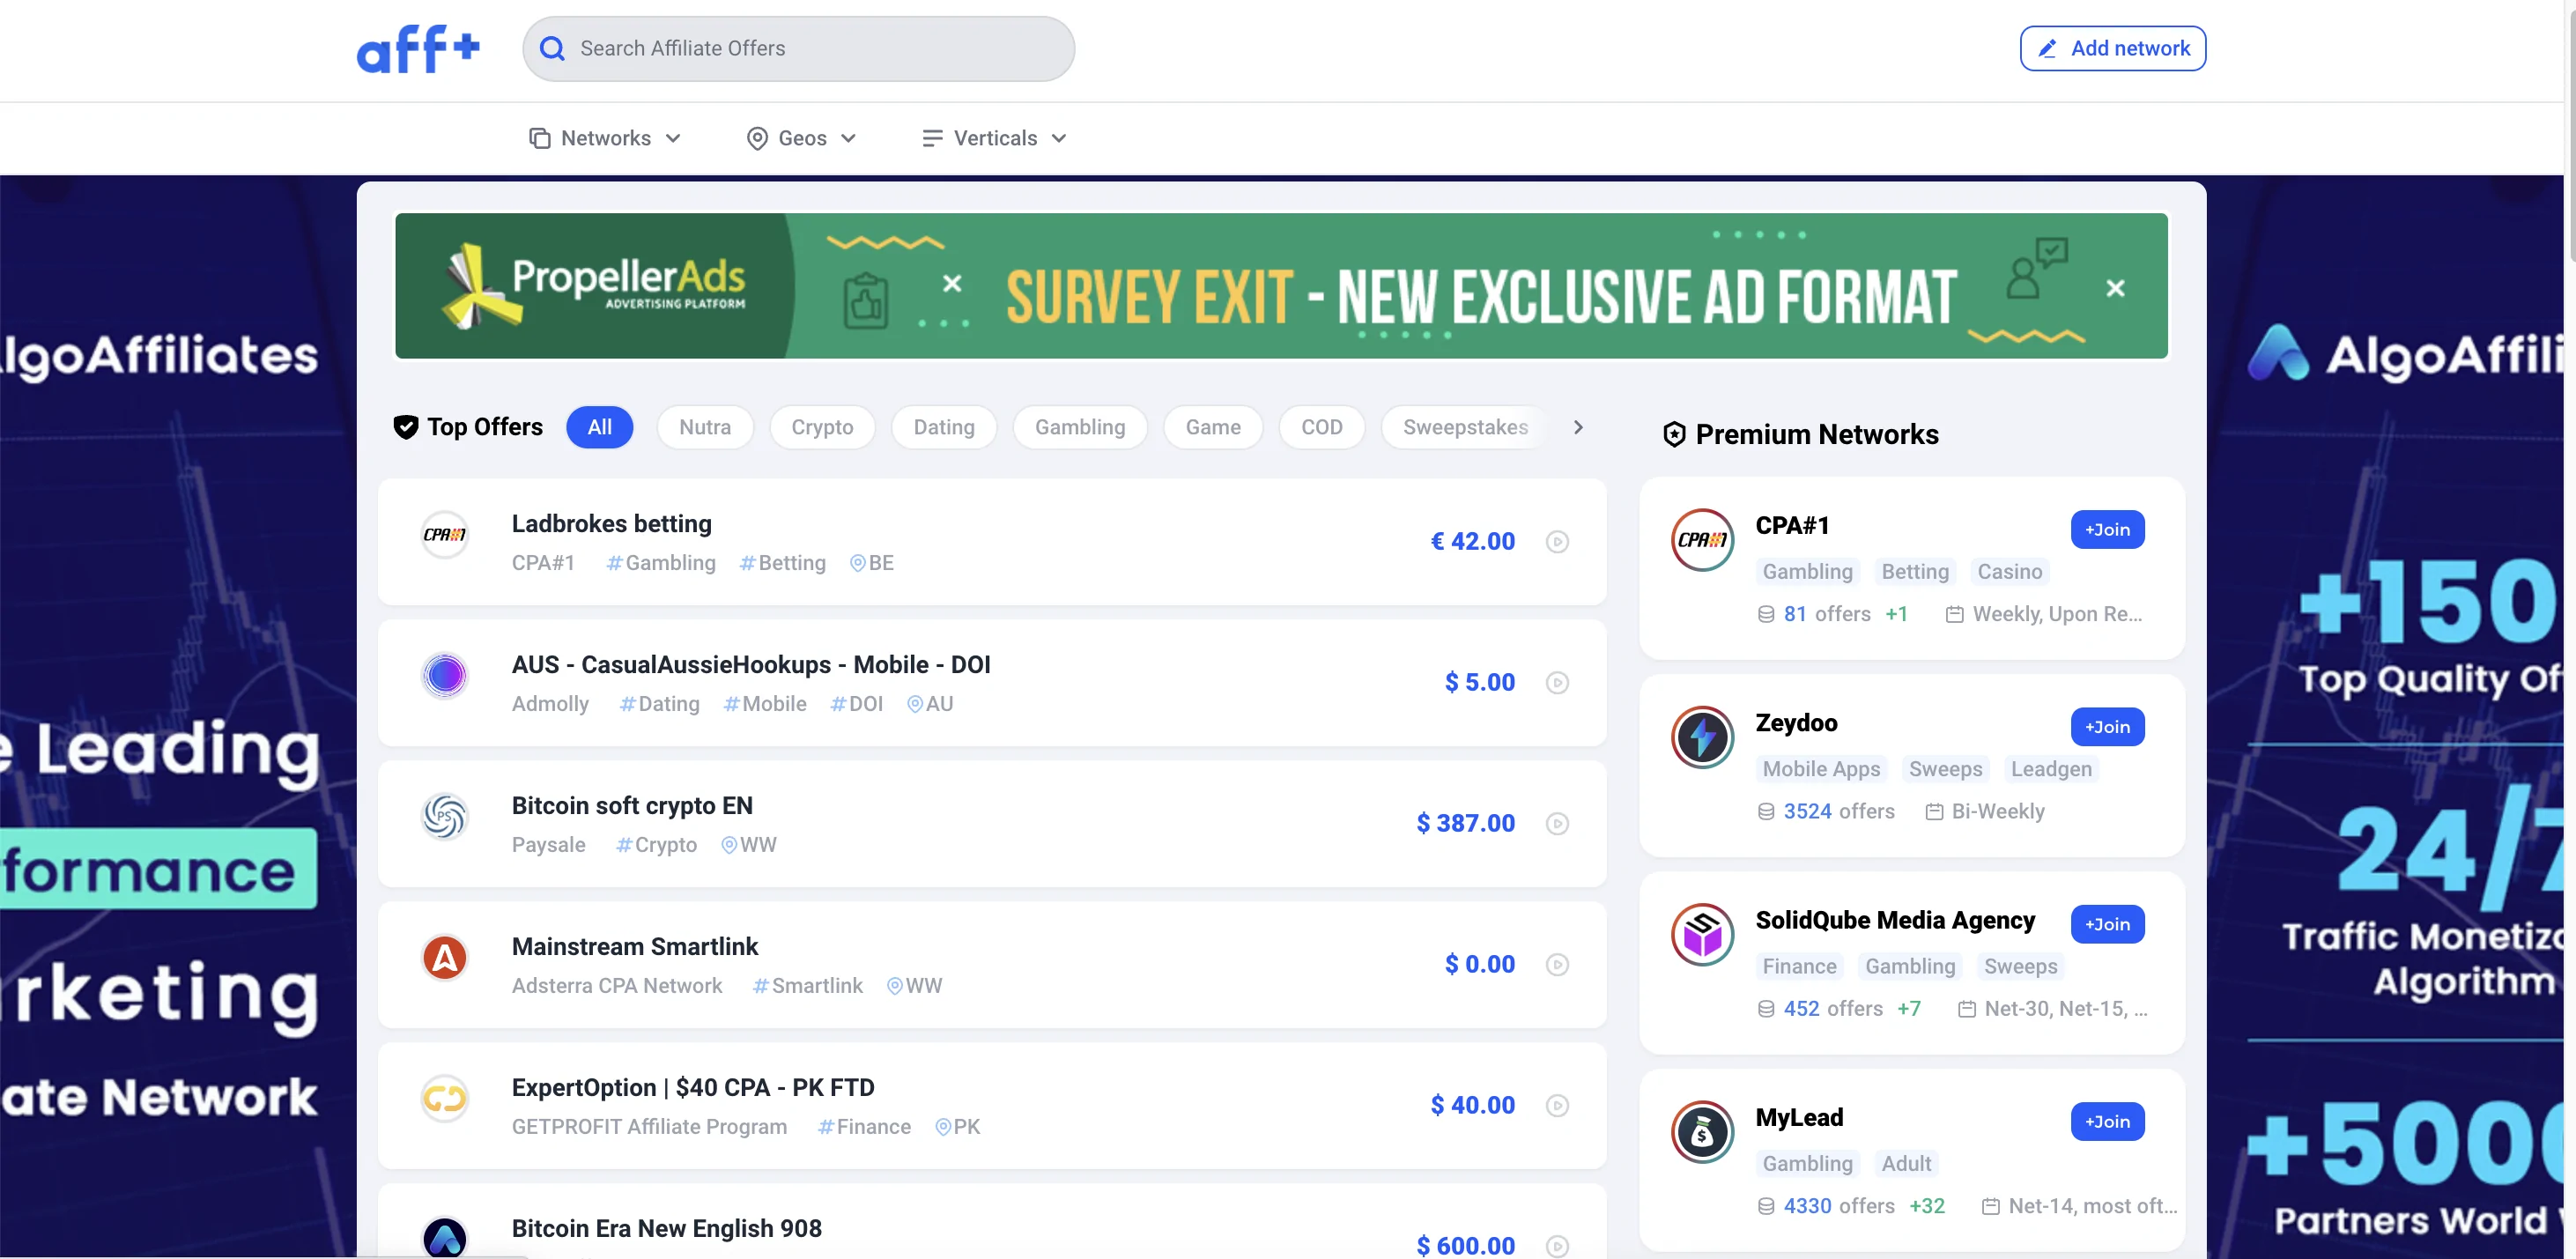Click the Premium Networks badge icon
Viewport: 2576px width, 1259px height.
[1674, 434]
